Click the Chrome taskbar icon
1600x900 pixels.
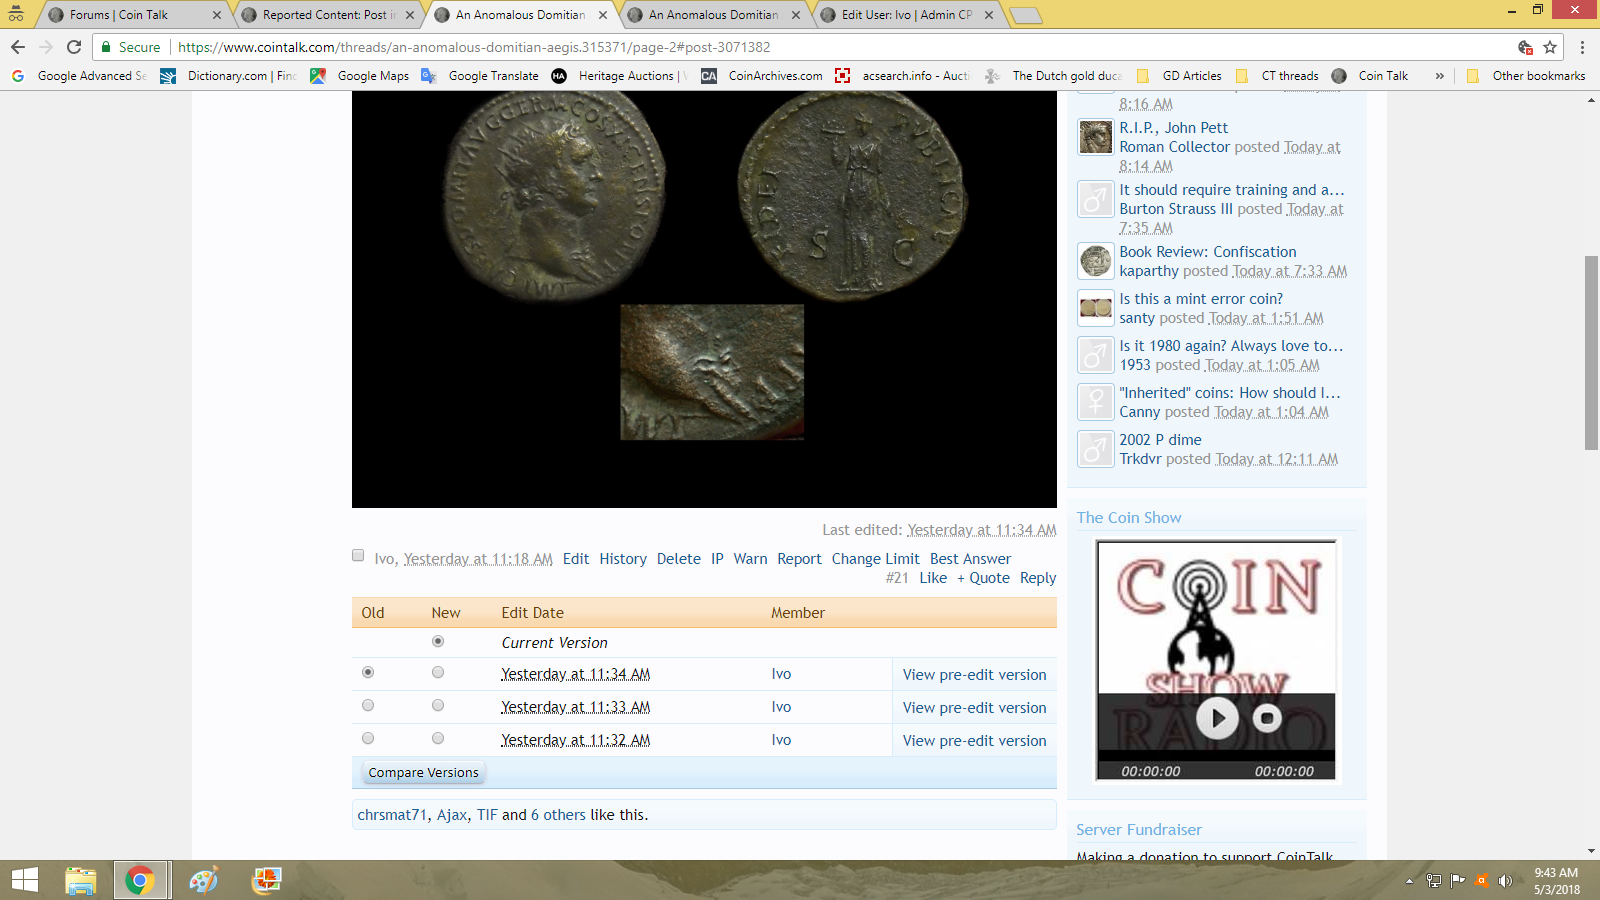[140, 880]
